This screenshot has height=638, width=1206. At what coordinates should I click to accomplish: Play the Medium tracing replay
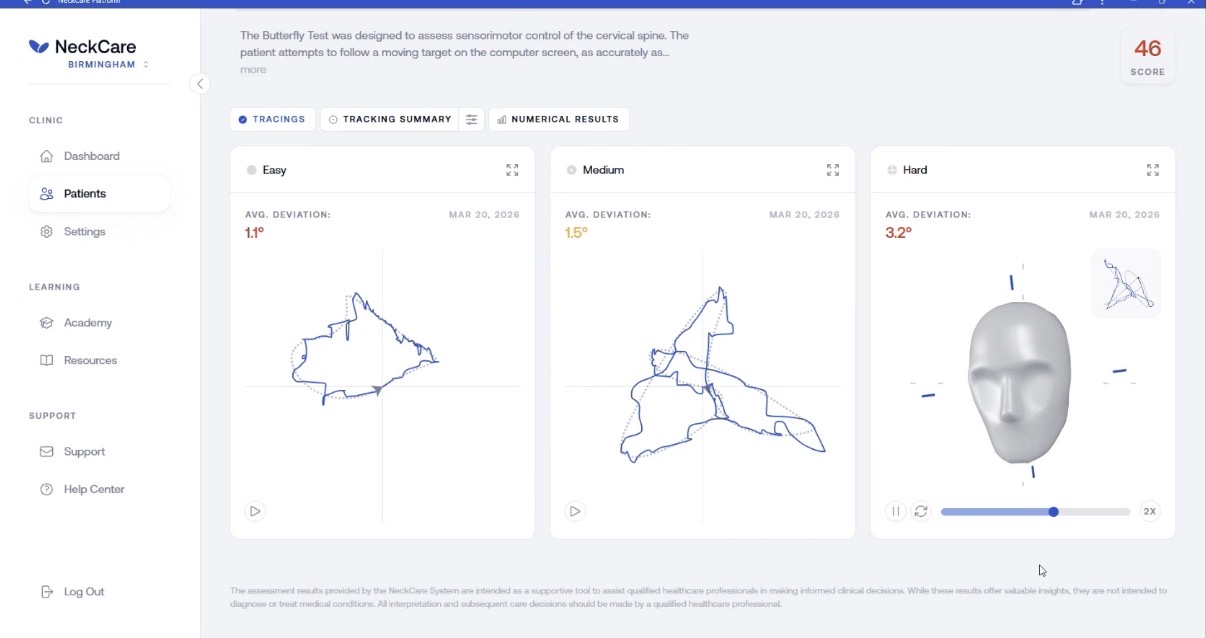575,511
